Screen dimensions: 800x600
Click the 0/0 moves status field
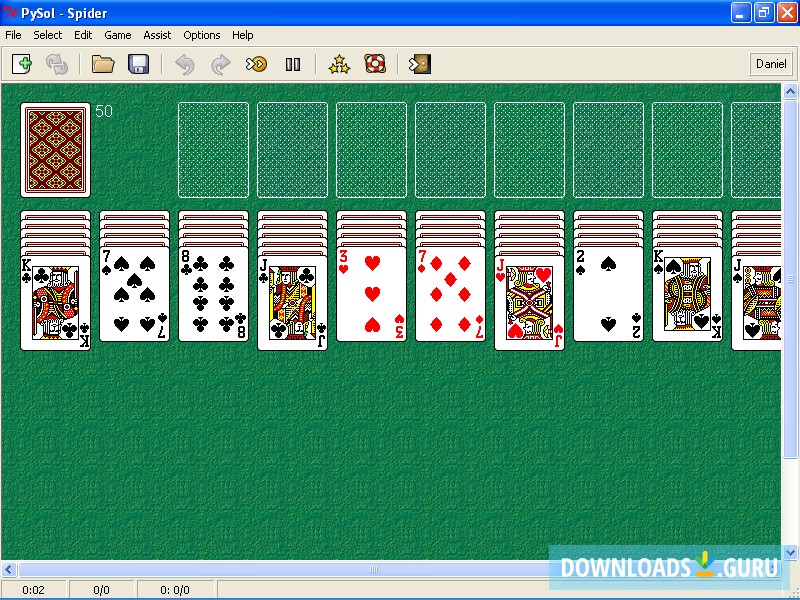102,590
